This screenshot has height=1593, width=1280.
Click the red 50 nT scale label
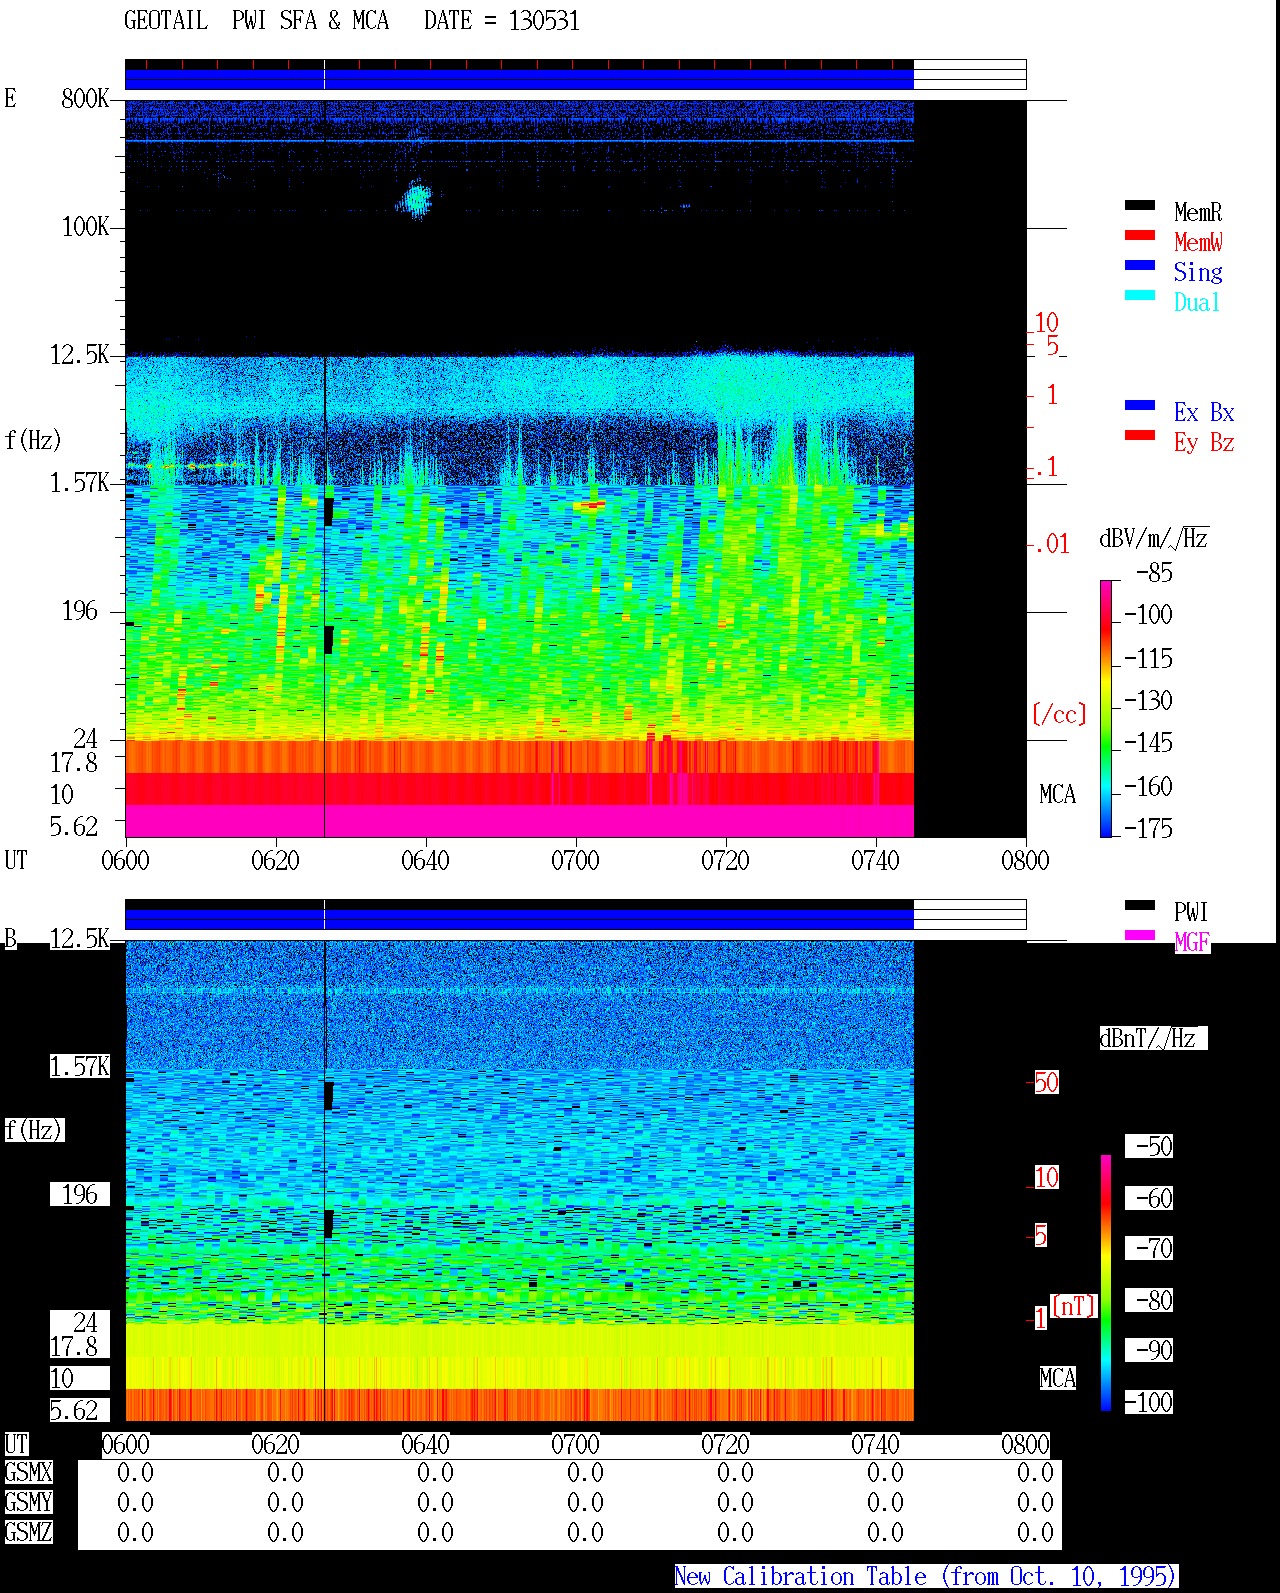pyautogui.click(x=1046, y=1083)
